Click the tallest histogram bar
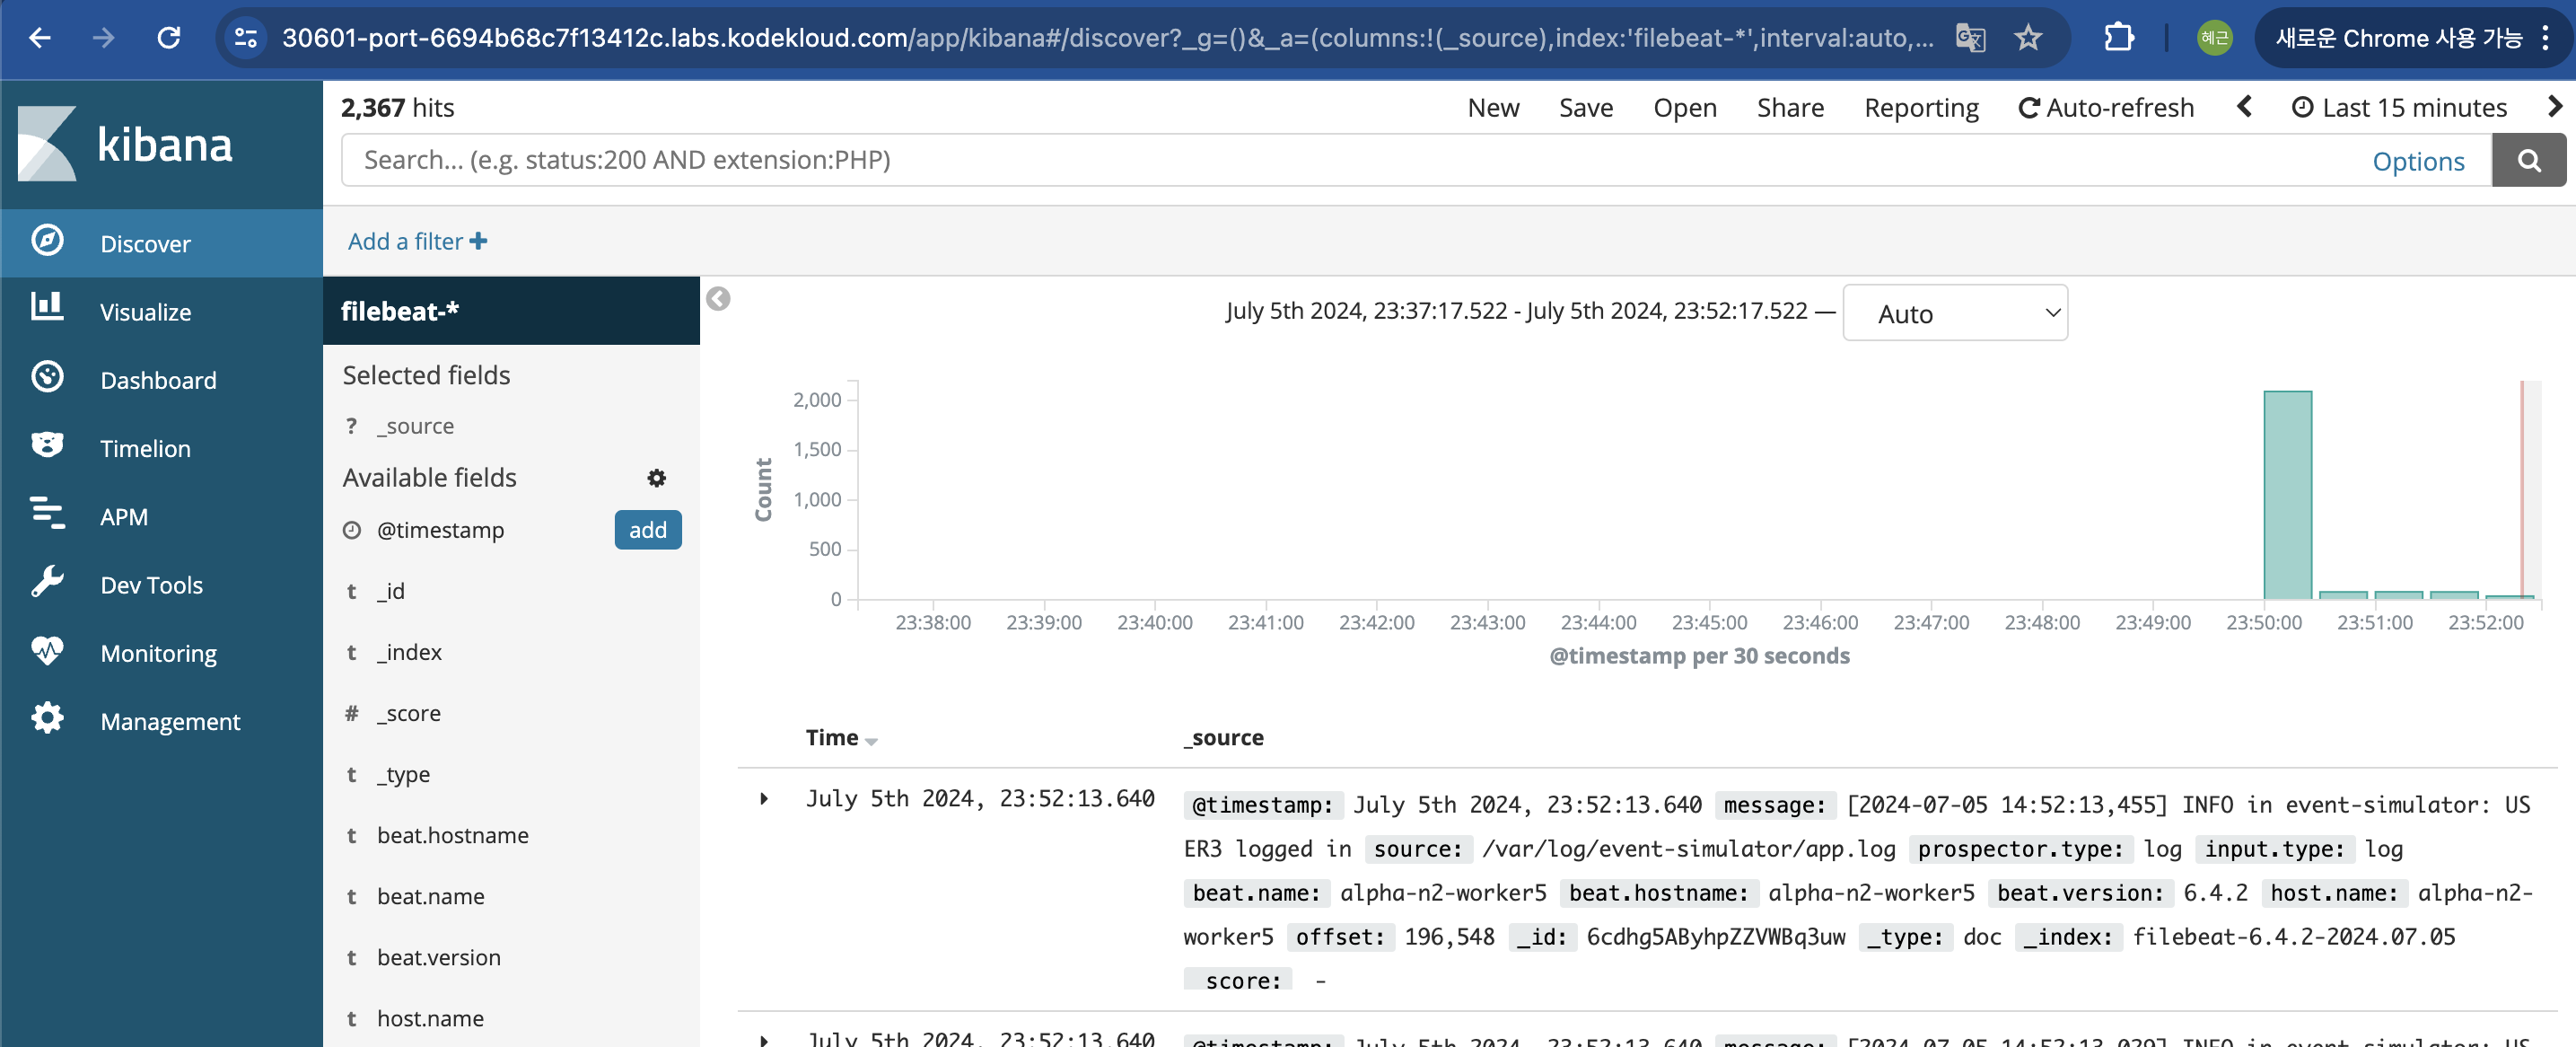This screenshot has width=2576, height=1047. [2286, 495]
